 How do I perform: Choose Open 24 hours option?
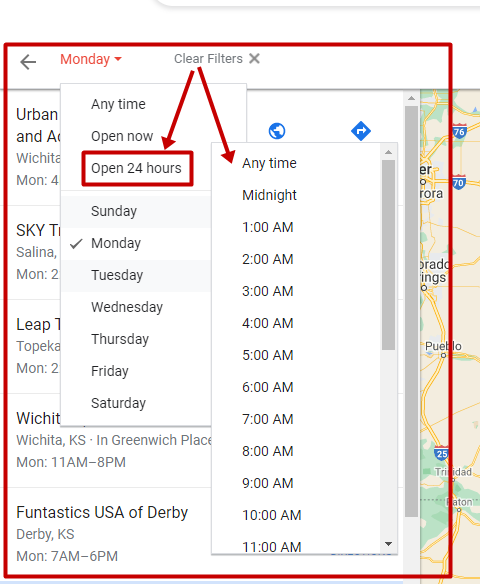tap(136, 168)
